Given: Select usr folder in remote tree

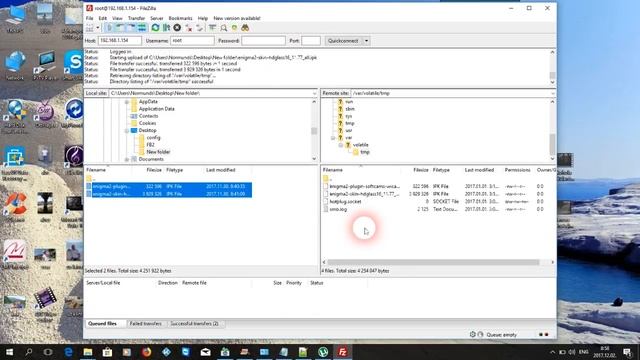Looking at the screenshot, I should coord(349,131).
